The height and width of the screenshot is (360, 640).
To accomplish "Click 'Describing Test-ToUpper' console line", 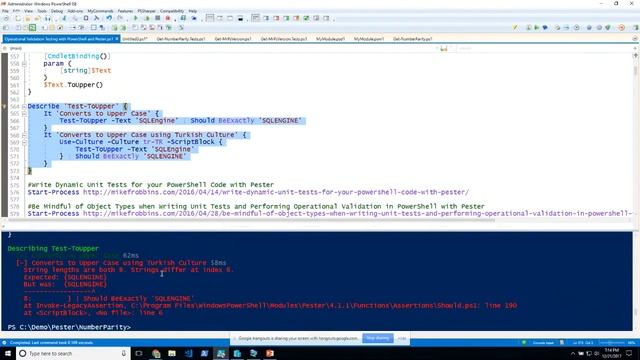I will tap(53, 248).
